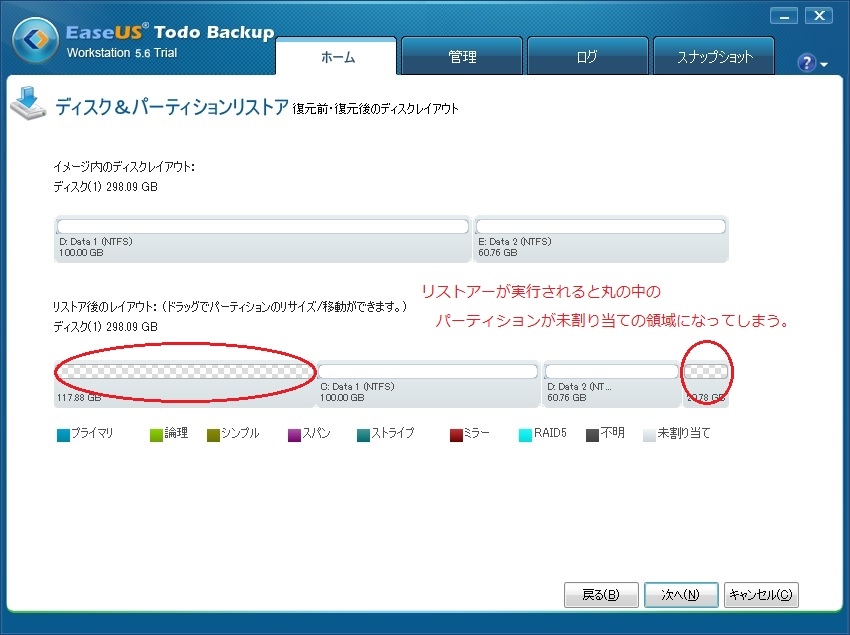Switch to the ホーム tab

pos(337,56)
